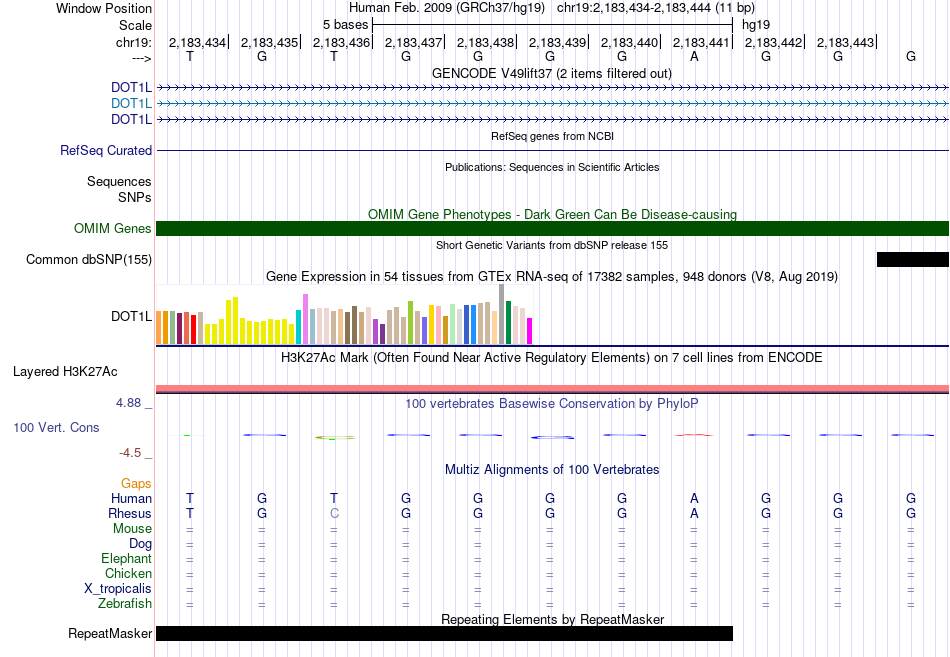This screenshot has height=657, width=950.
Task: Click the Mouse alignment row label
Action: (x=132, y=529)
